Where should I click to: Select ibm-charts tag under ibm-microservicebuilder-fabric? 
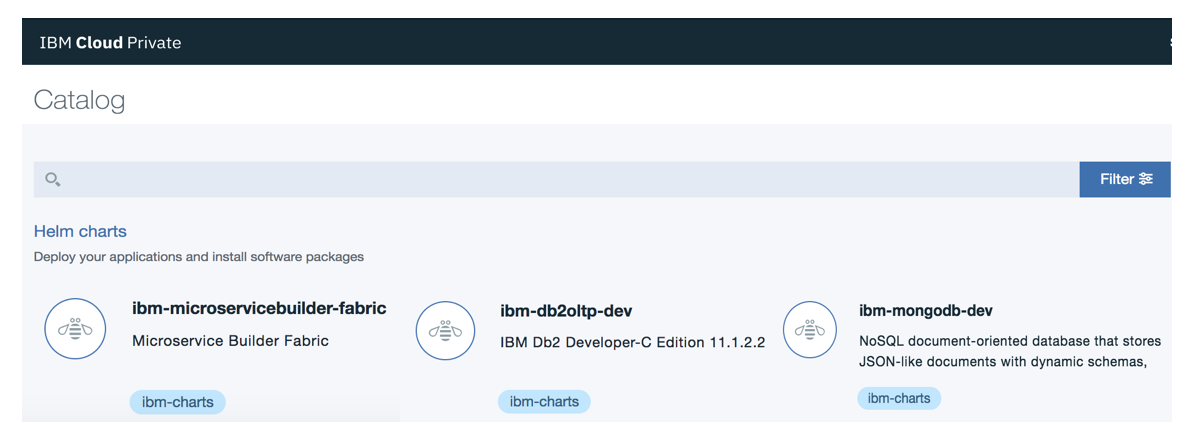pyautogui.click(x=177, y=402)
